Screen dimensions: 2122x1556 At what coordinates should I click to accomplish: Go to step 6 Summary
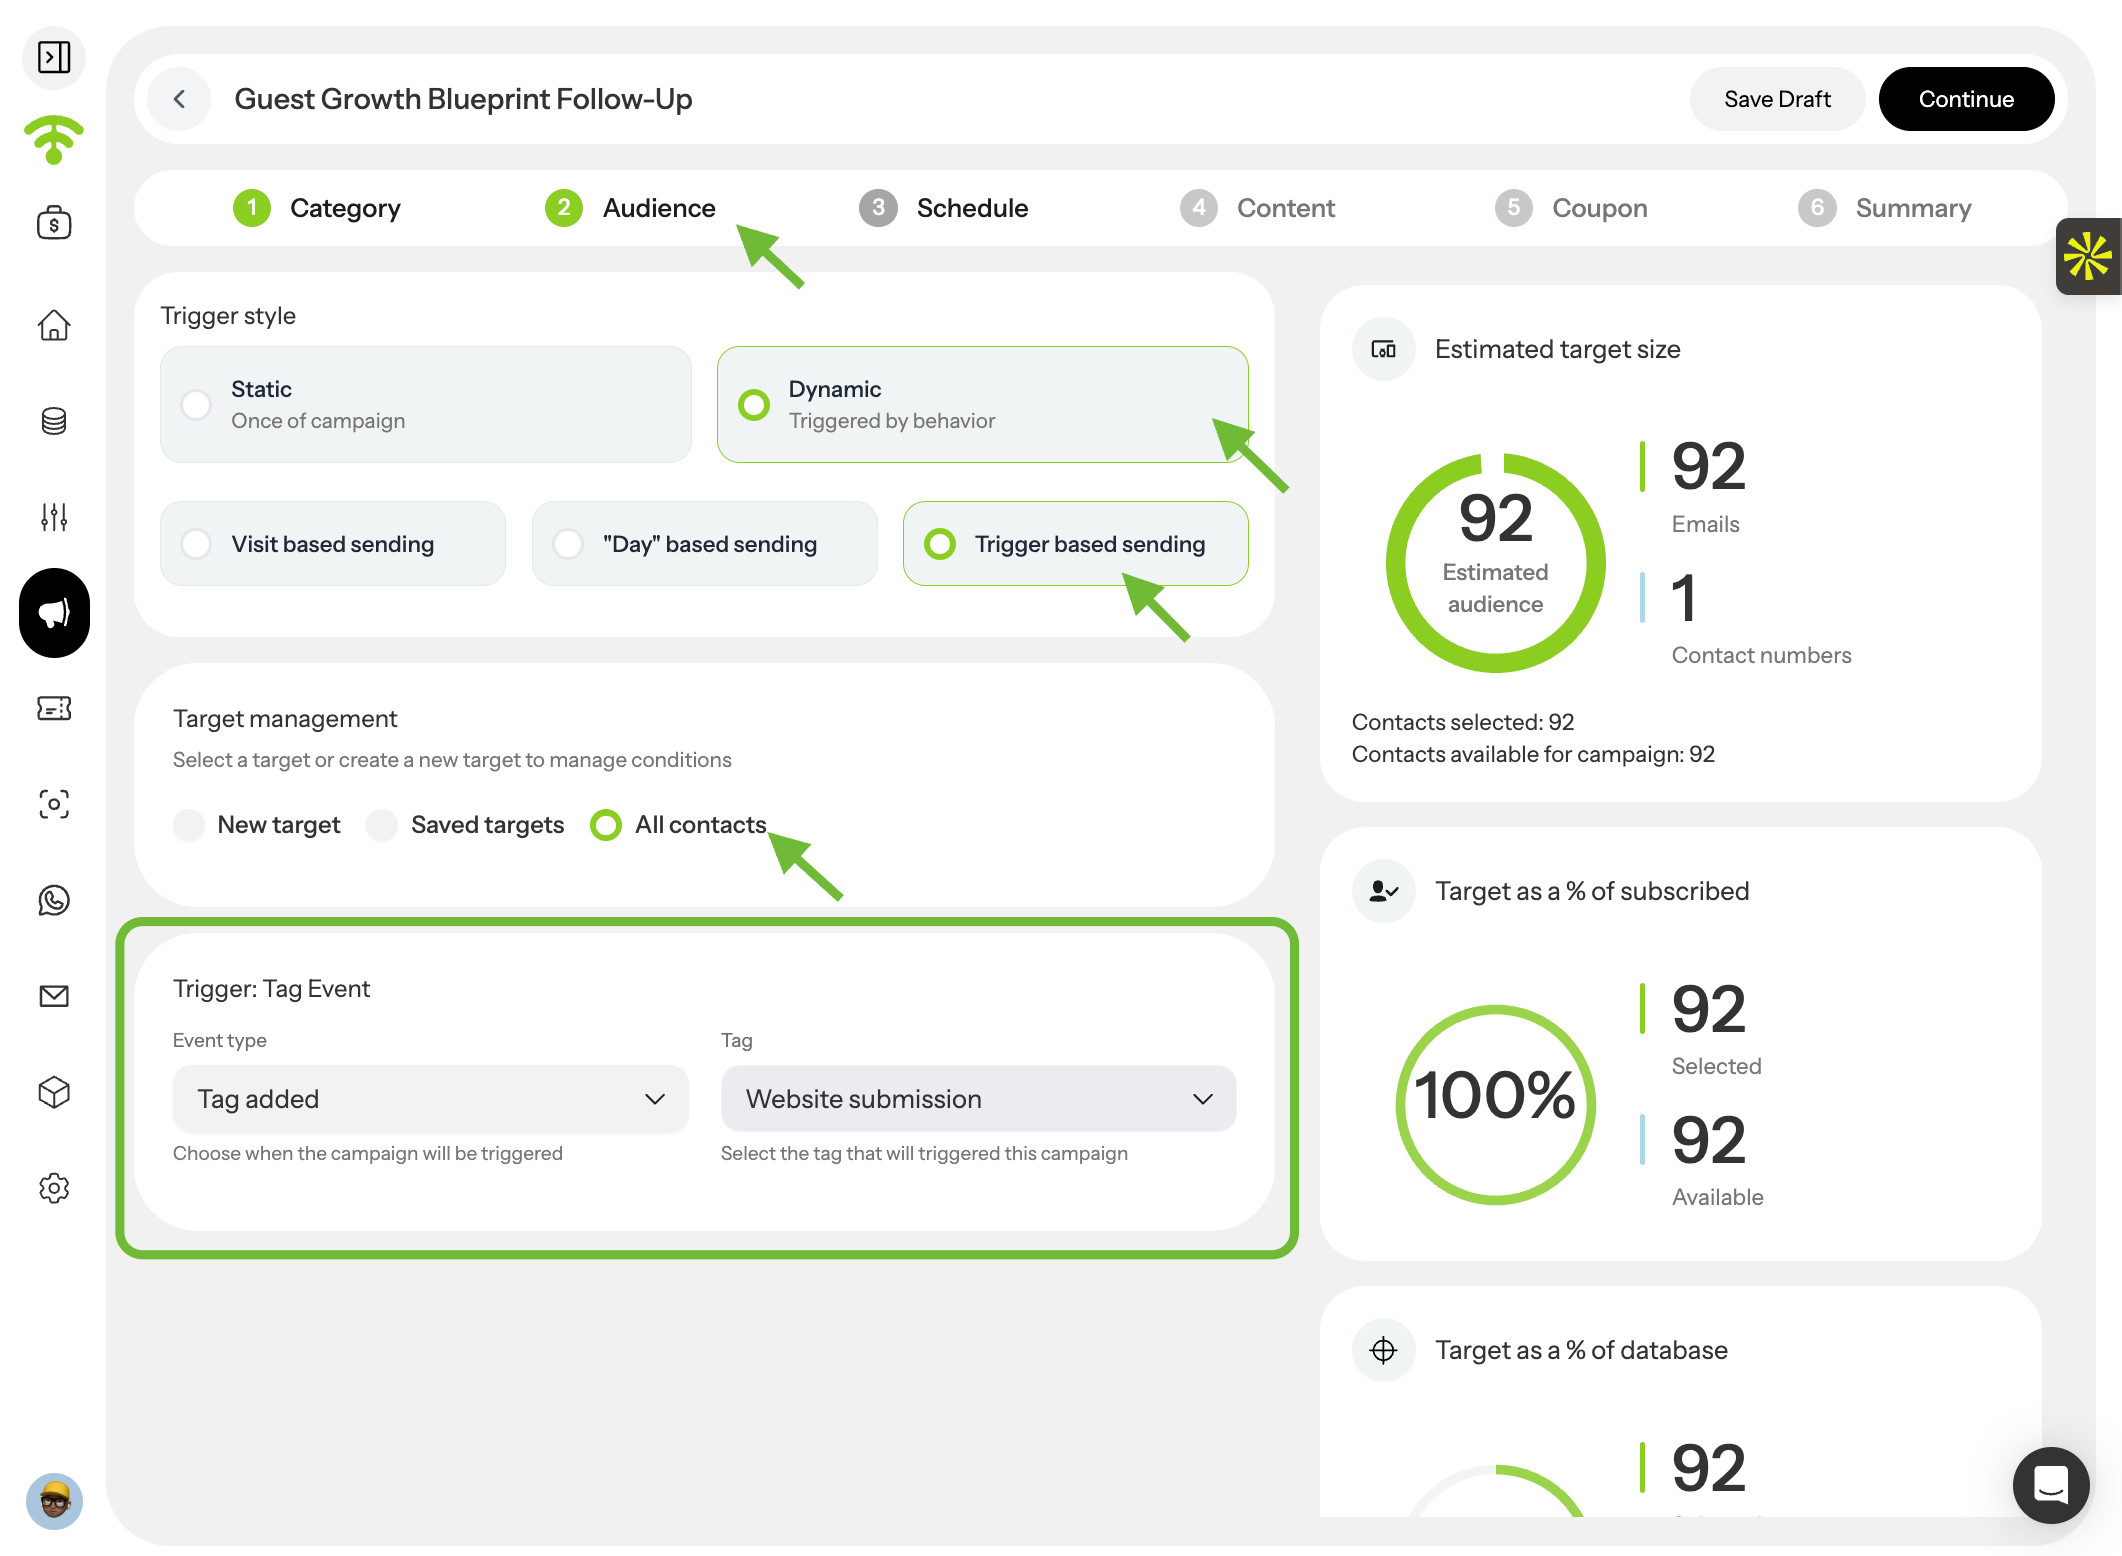coord(1885,208)
